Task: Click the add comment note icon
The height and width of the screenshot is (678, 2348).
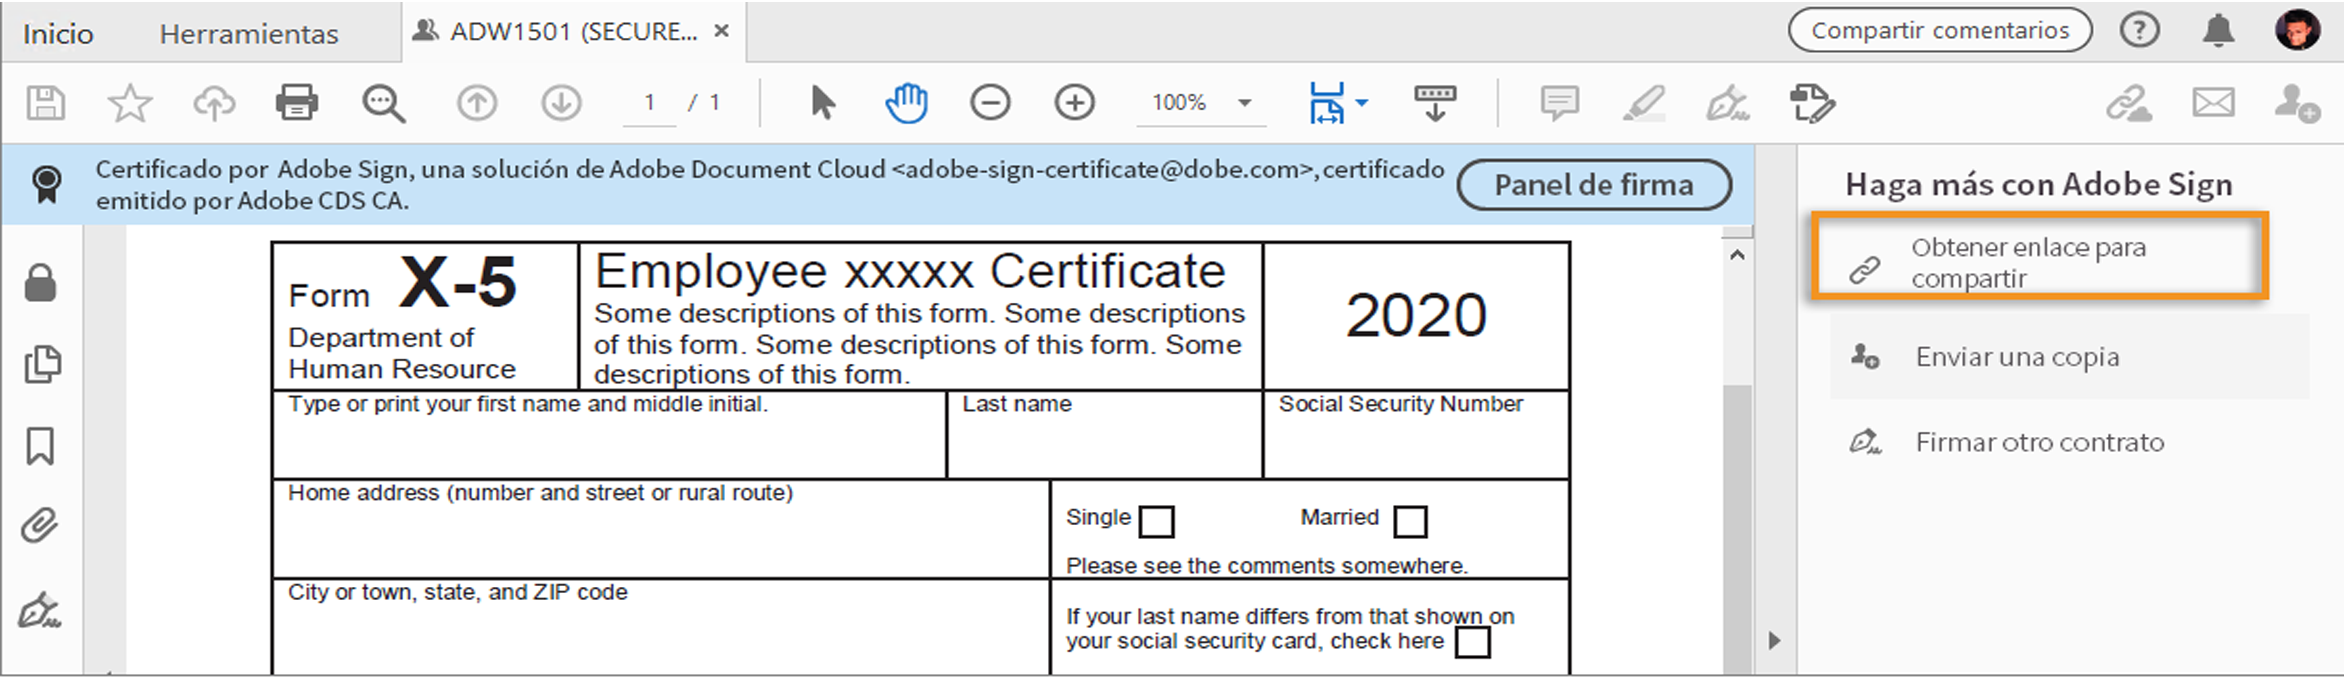Action: tap(1559, 102)
